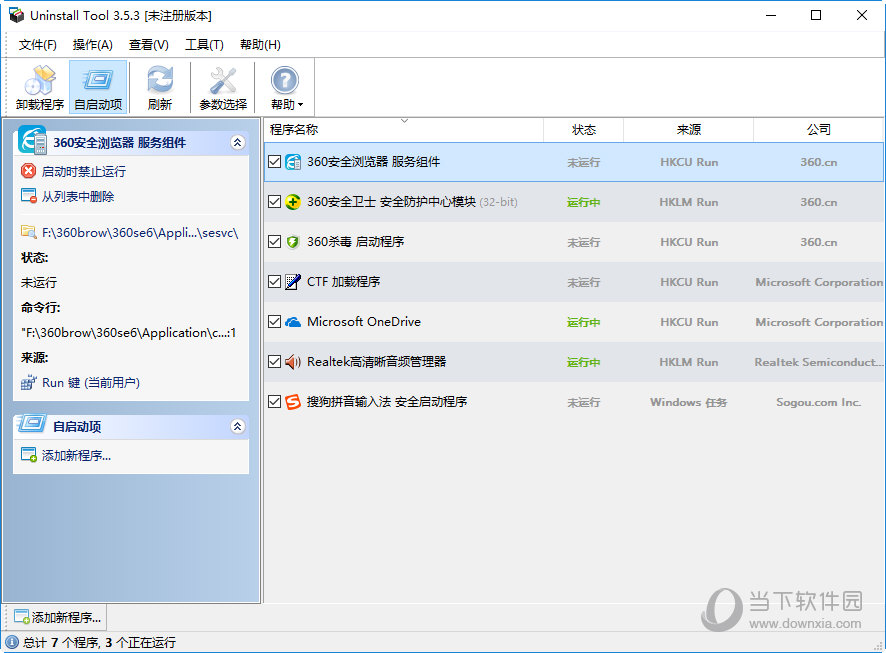Click the Realtek speaker icon

[293, 362]
